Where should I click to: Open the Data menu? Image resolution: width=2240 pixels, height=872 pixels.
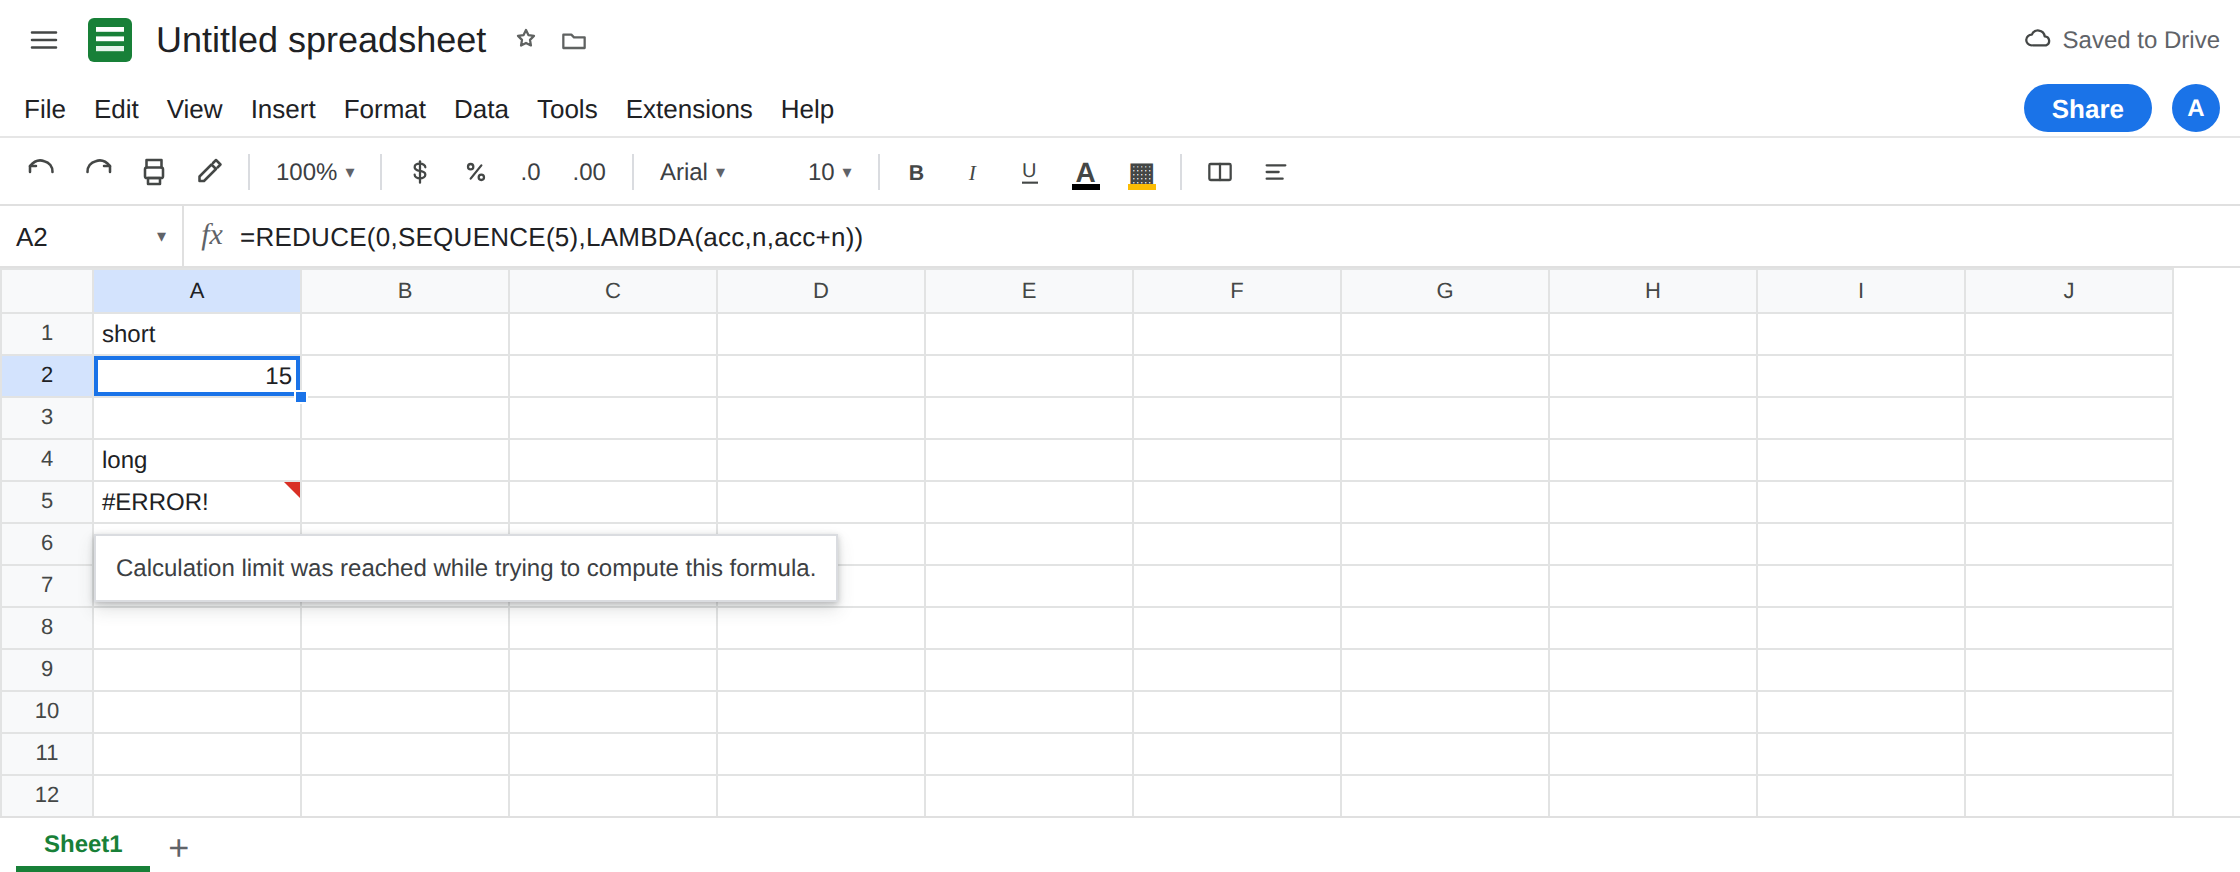(481, 109)
